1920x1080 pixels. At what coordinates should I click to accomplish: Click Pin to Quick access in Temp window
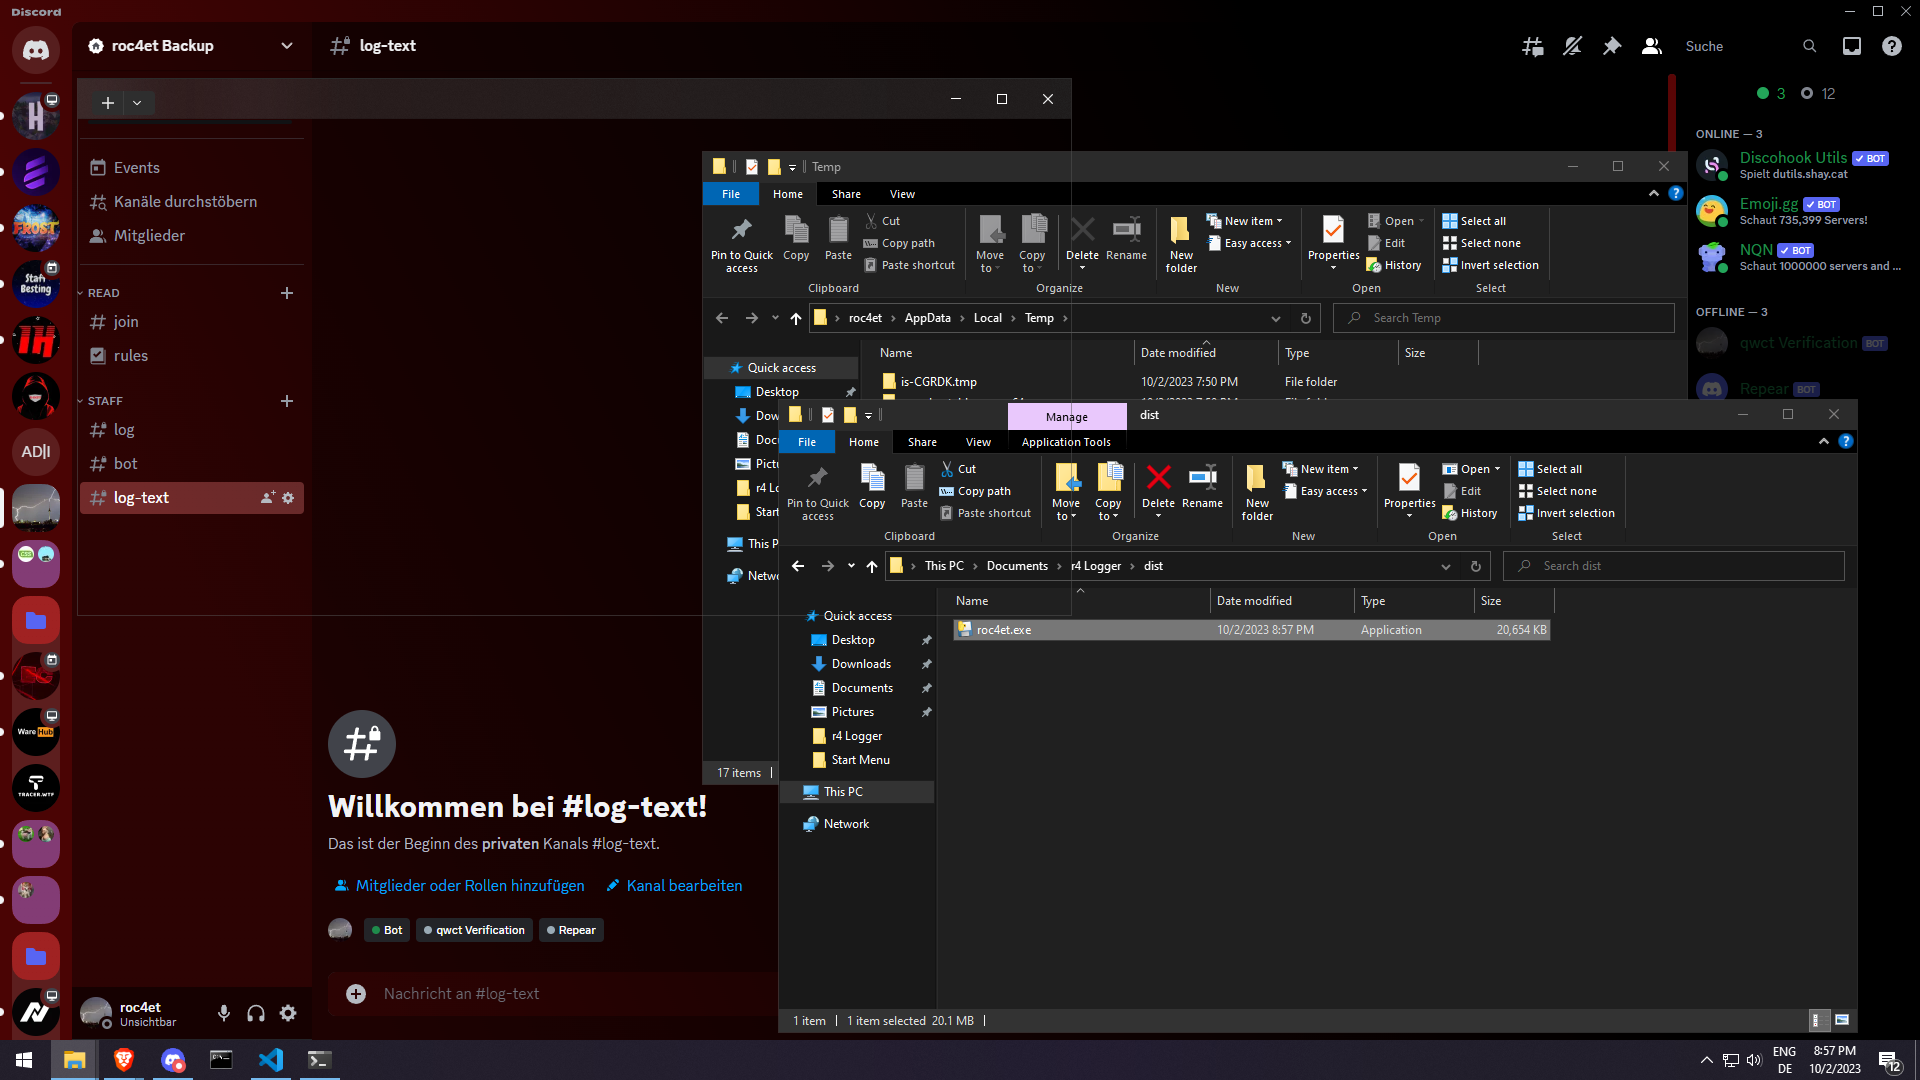click(x=741, y=244)
